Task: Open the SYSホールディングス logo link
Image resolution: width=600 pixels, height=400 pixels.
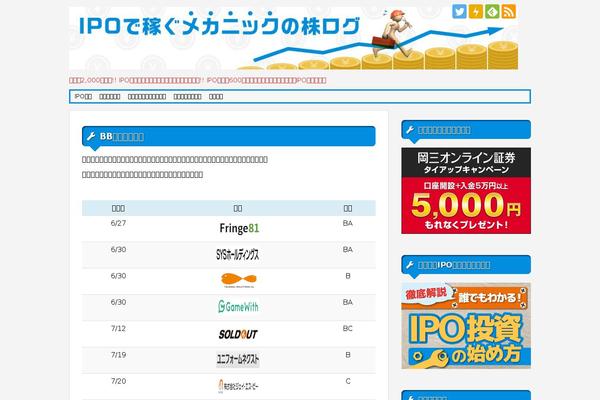Action: click(x=238, y=255)
